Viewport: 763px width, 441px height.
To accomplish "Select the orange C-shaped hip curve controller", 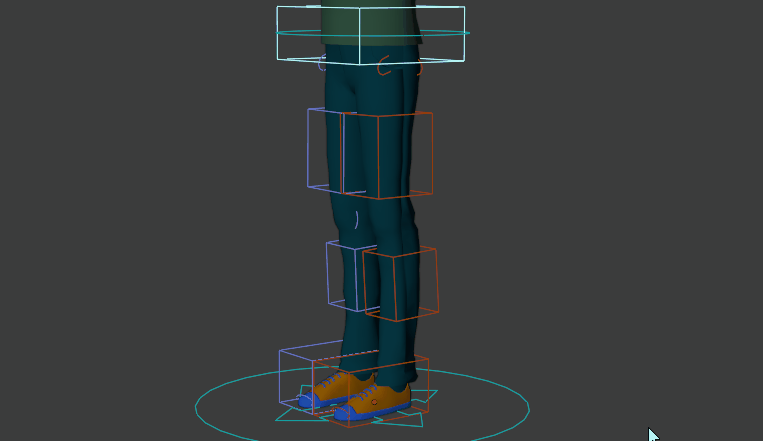I will tap(384, 66).
